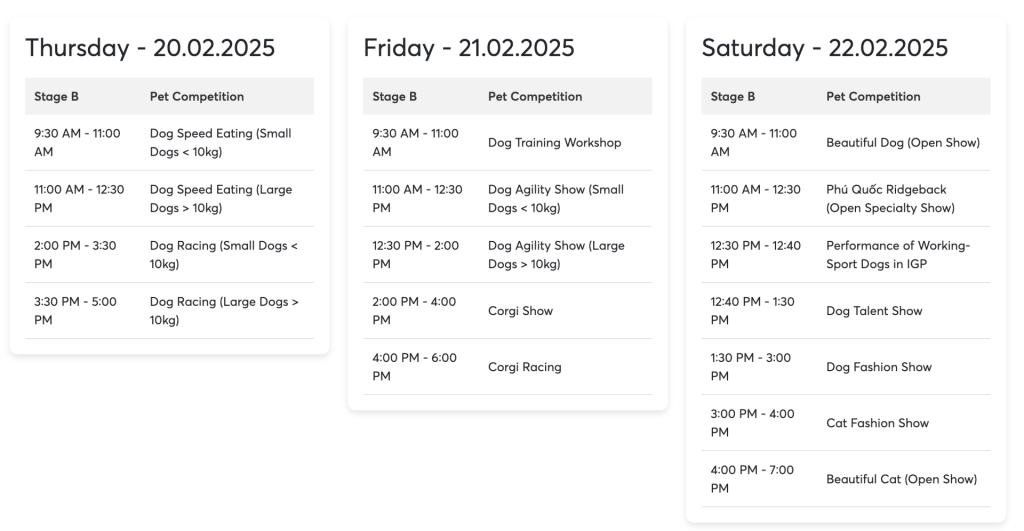Viewport: 1024px width, 531px height.
Task: Select Dog Agility Show Small Dogs row
Action: [507, 199]
